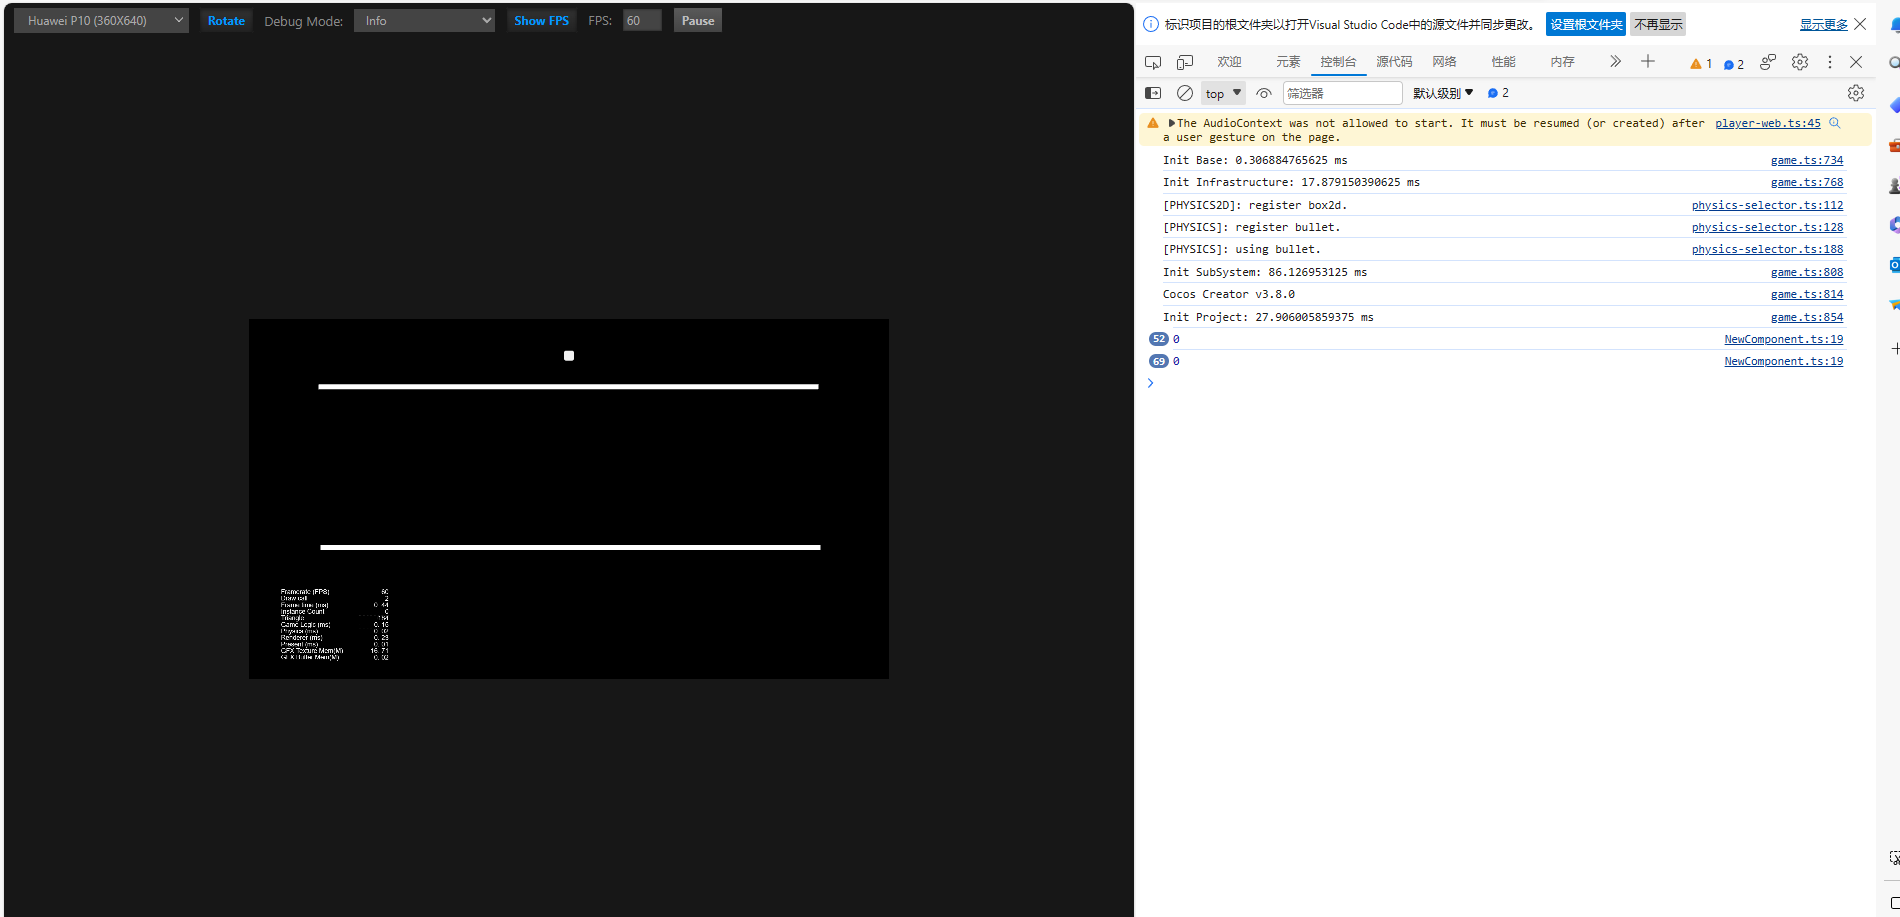Click the white square in game canvas
The height and width of the screenshot is (917, 1900).
point(569,356)
